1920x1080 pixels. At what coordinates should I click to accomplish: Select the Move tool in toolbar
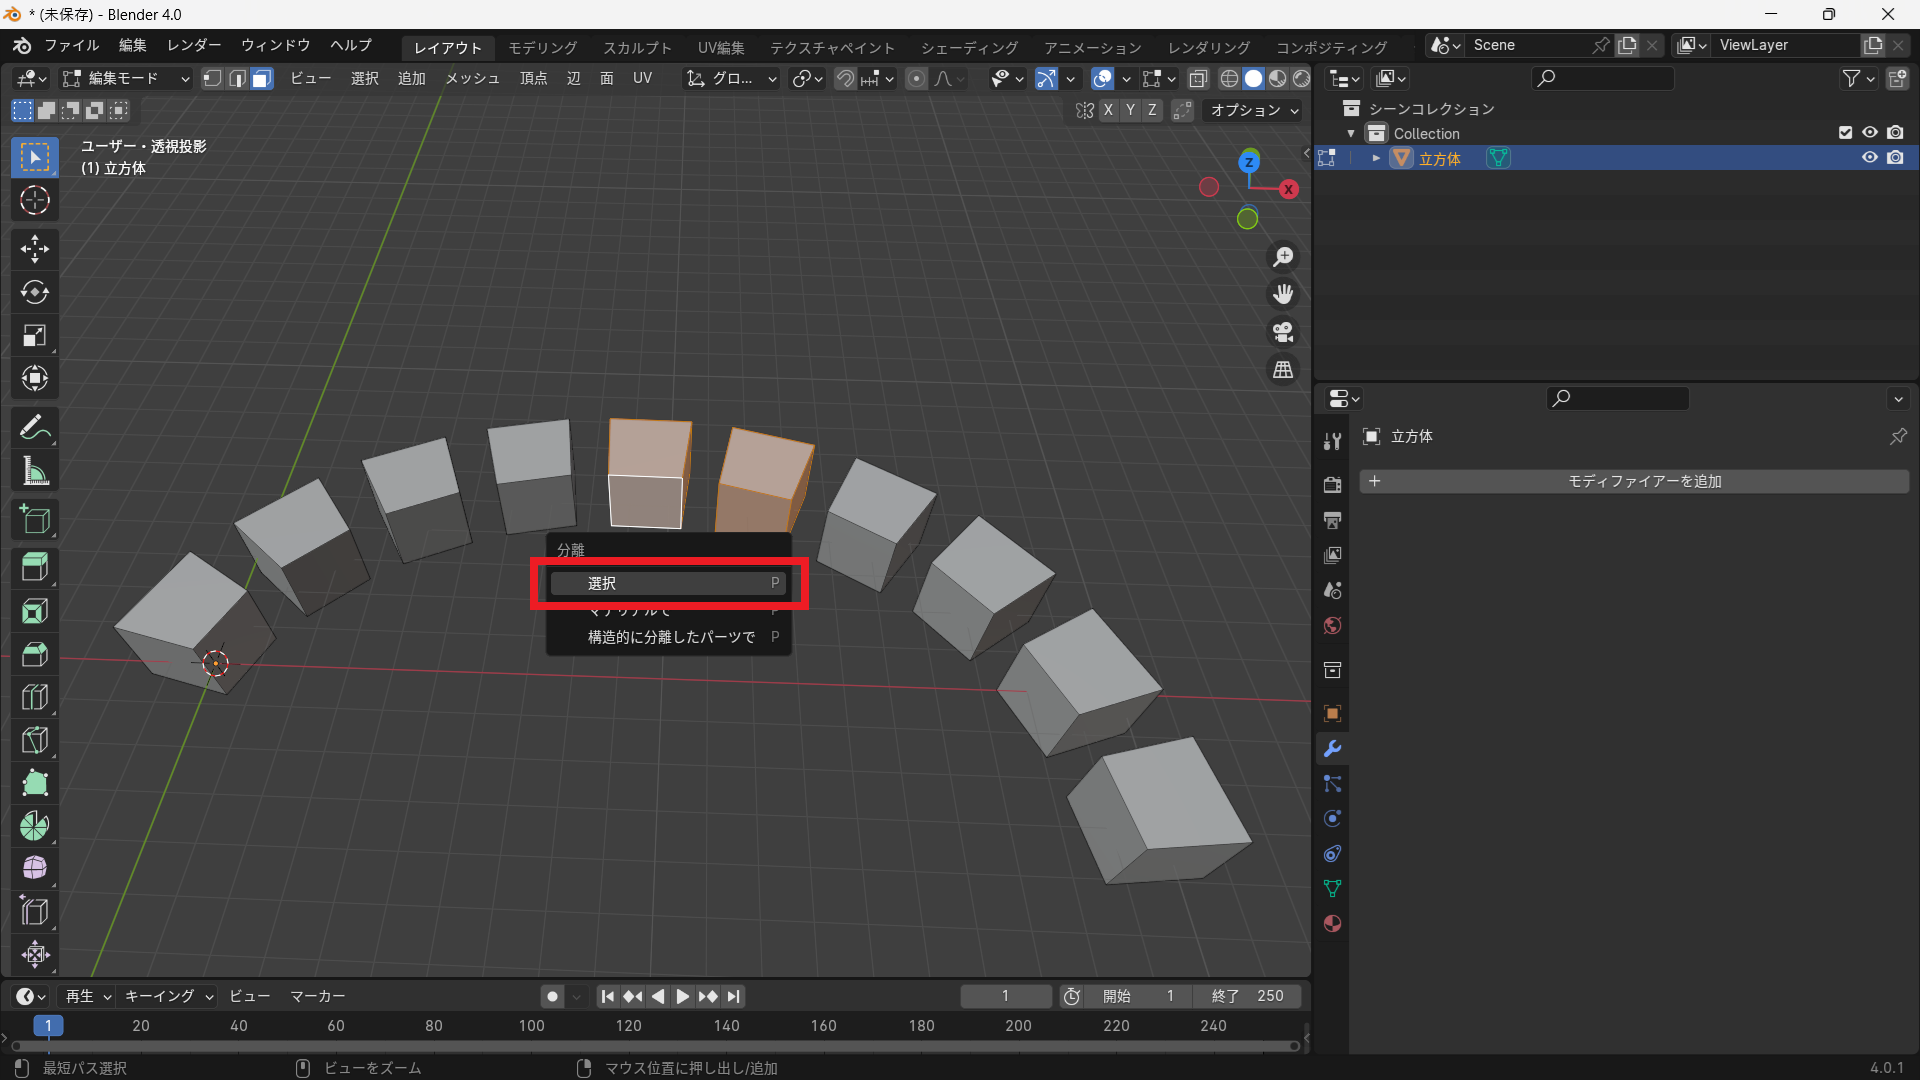(x=35, y=249)
